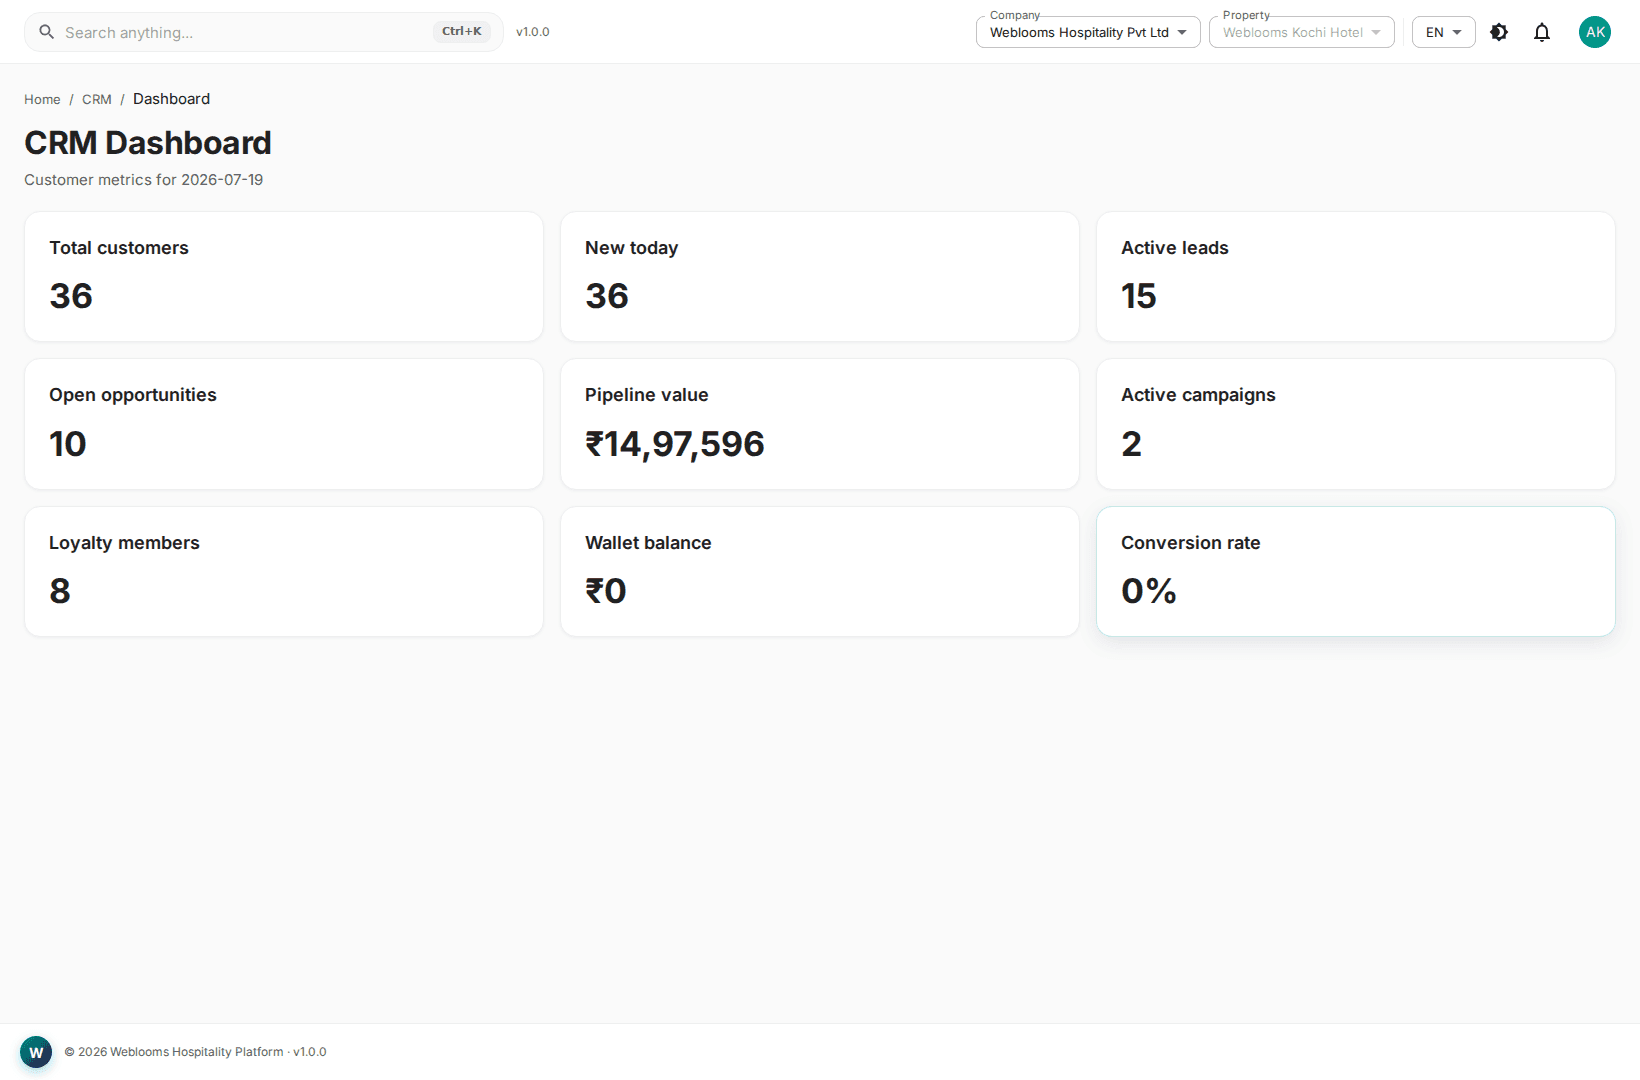Open the Loyalty members card
Screen dimensions: 1640x1080
(x=284, y=572)
